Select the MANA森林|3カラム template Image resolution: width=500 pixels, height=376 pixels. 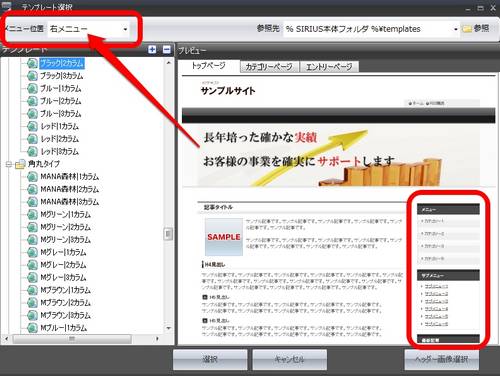[70, 202]
